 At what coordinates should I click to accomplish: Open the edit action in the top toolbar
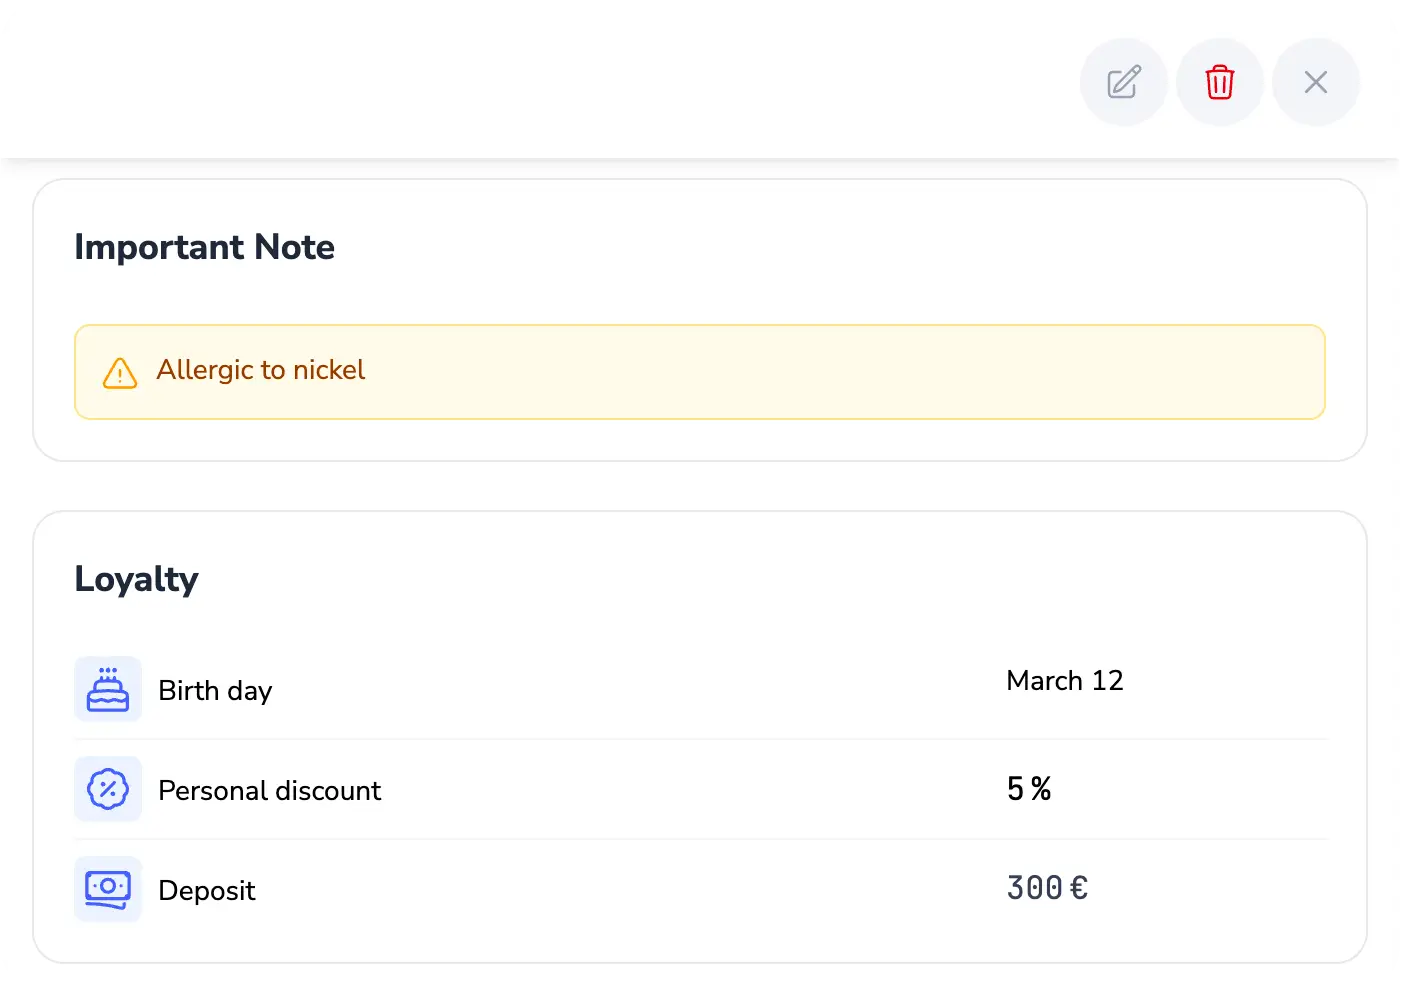pyautogui.click(x=1123, y=82)
